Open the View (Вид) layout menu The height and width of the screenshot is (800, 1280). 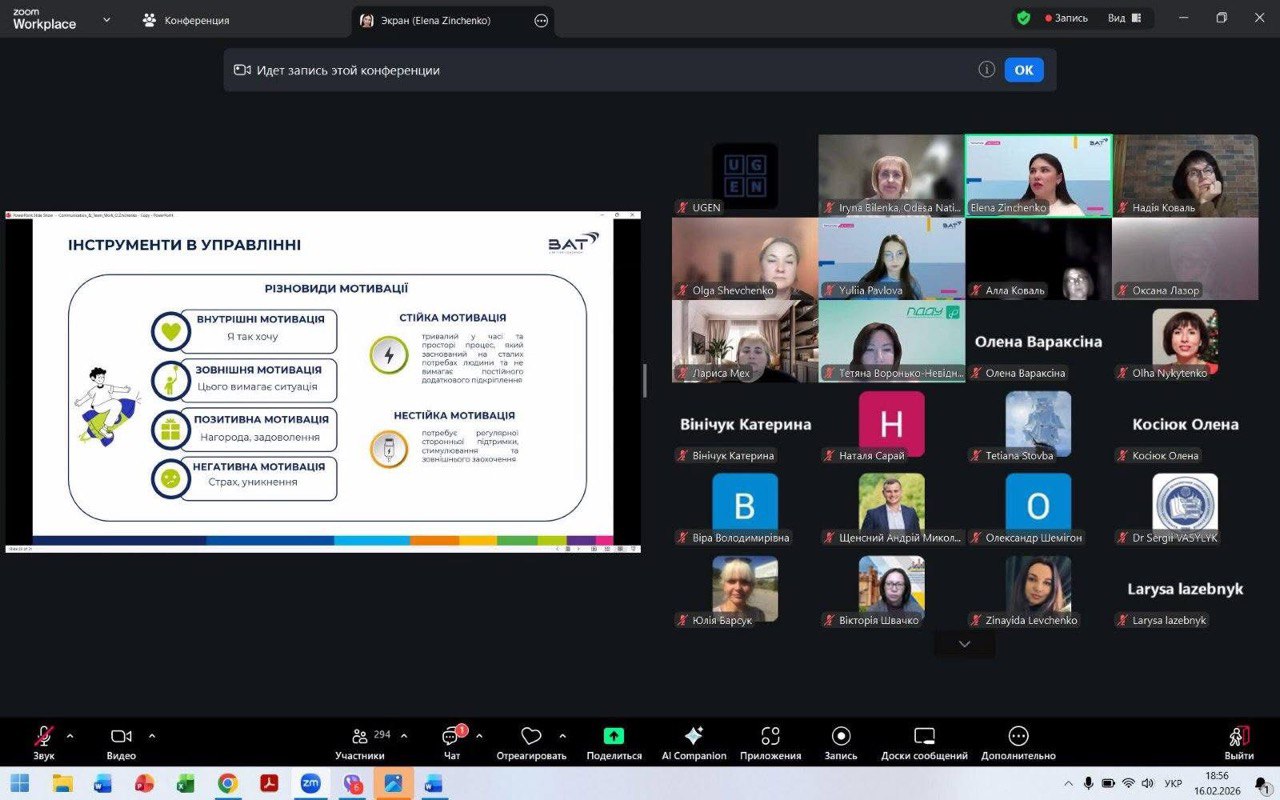pos(1124,18)
